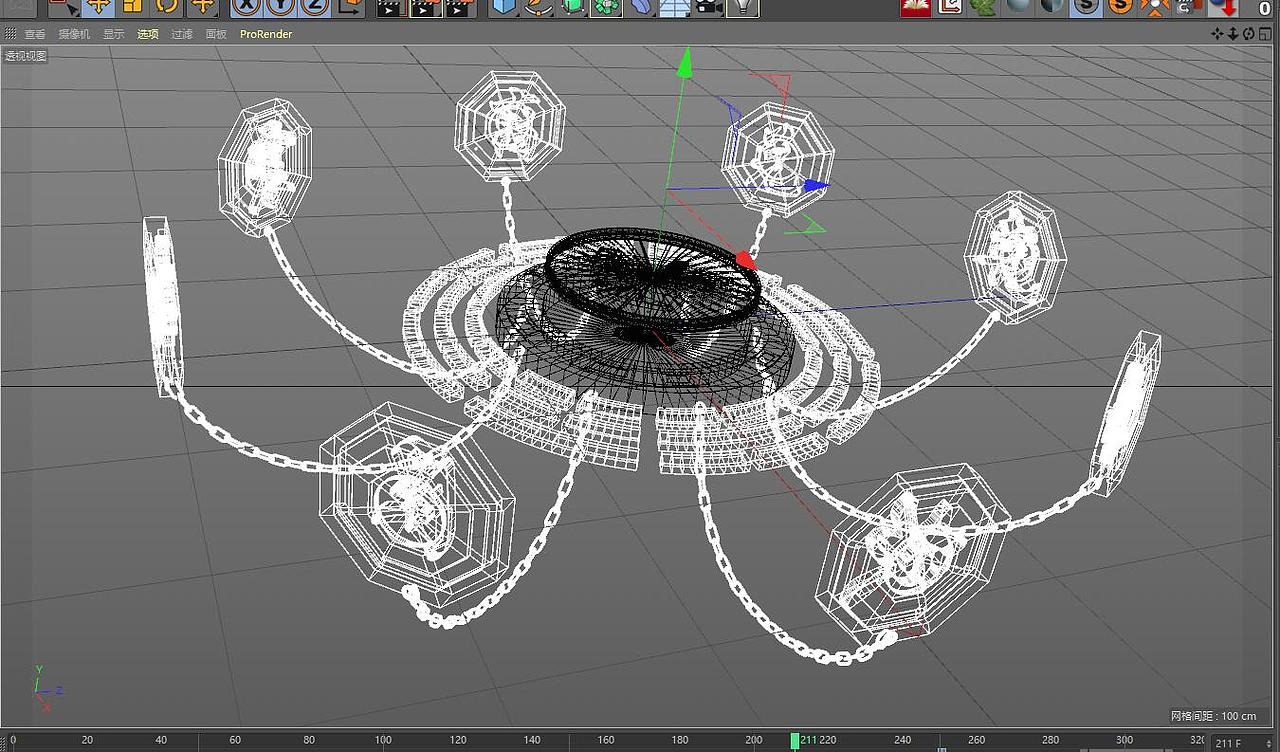
Task: Click the green timeline playhead at 211
Action: [795, 741]
